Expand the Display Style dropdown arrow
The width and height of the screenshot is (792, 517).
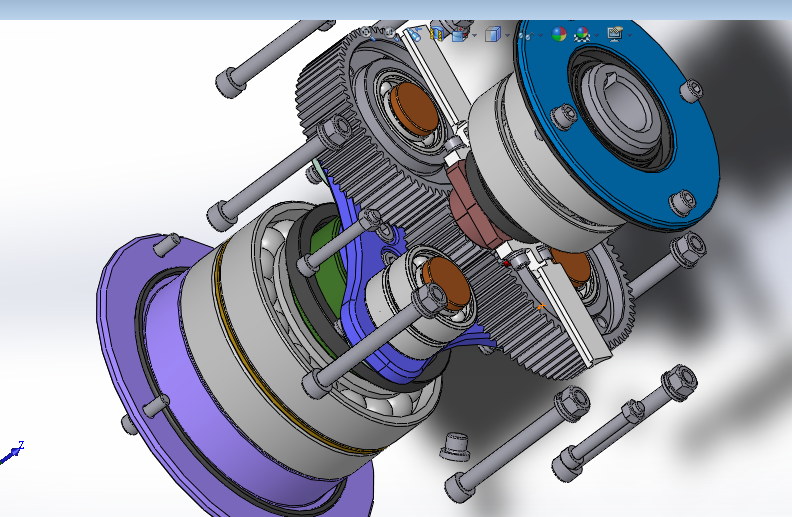508,35
